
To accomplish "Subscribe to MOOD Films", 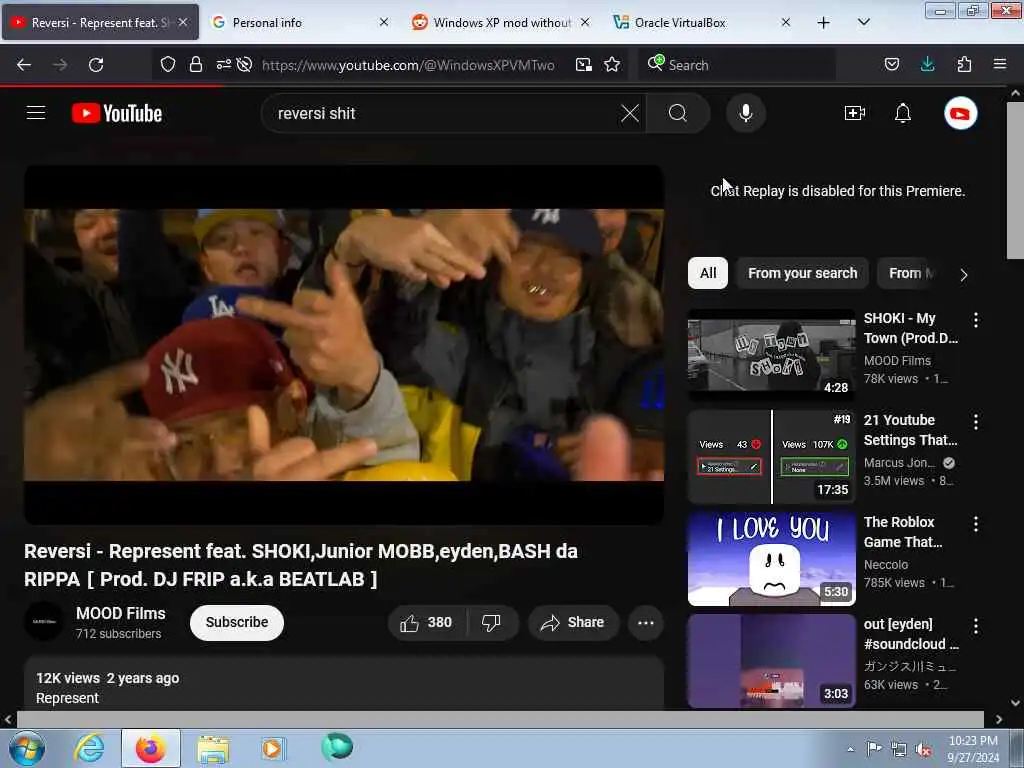I will pyautogui.click(x=236, y=622).
